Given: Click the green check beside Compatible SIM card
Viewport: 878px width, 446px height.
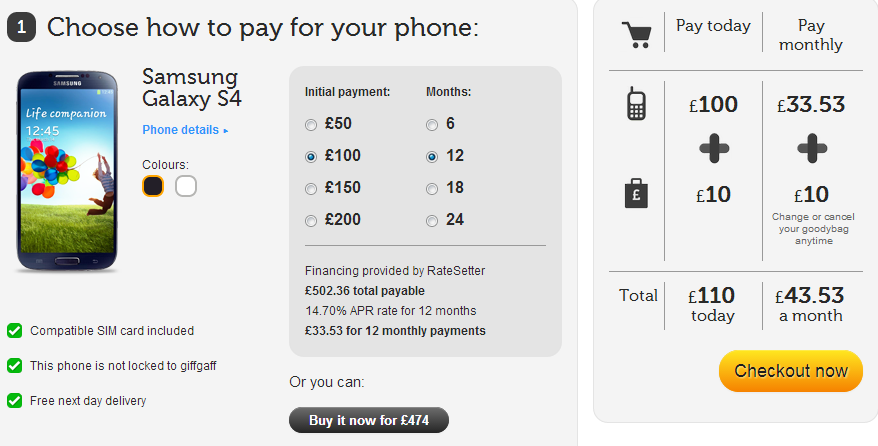Looking at the screenshot, I should (x=15, y=331).
